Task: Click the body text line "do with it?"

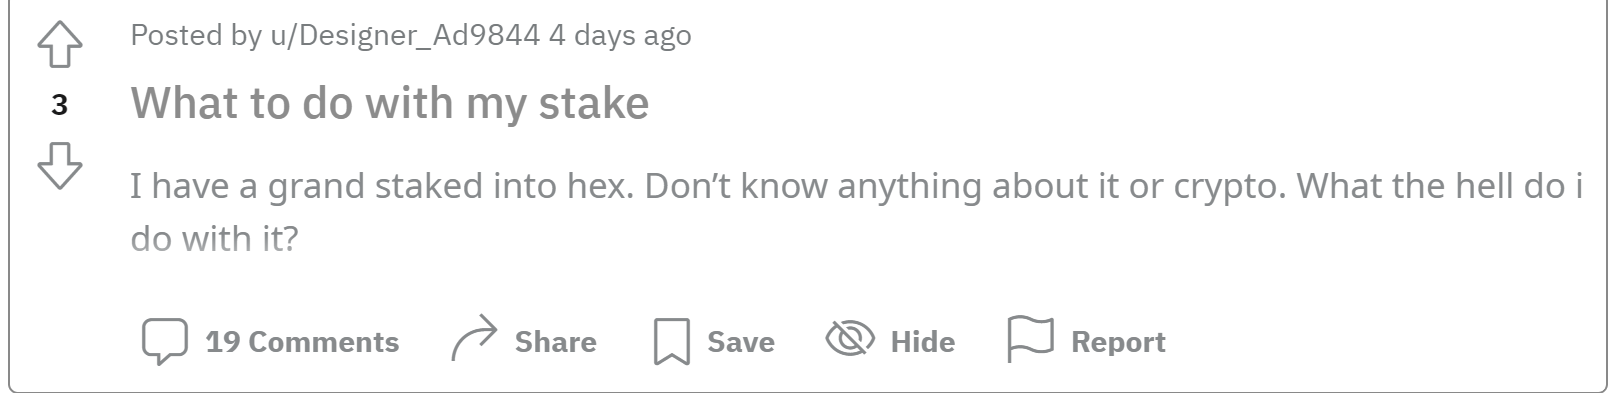Action: pos(215,239)
